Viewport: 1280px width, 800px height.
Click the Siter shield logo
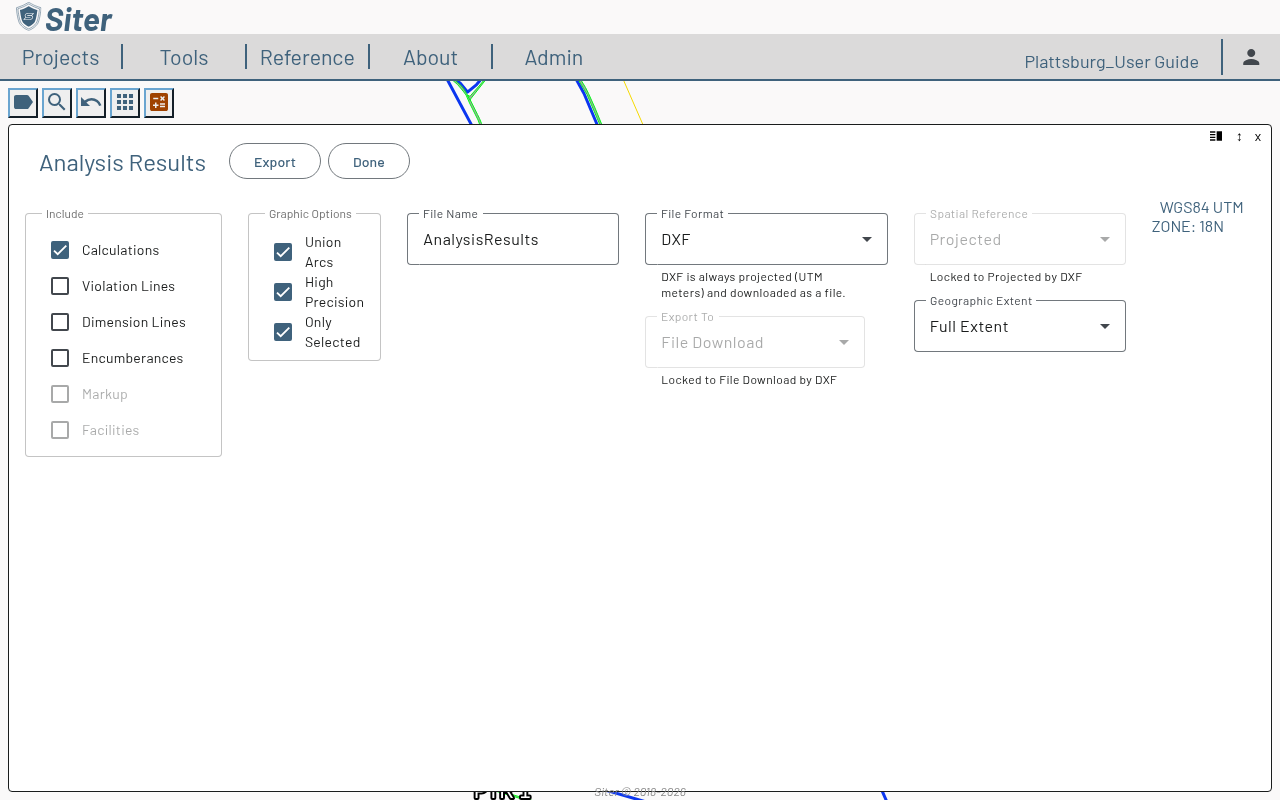pos(29,17)
